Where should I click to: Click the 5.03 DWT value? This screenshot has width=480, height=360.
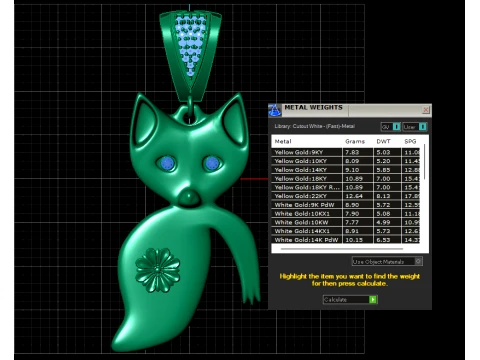tap(383, 152)
